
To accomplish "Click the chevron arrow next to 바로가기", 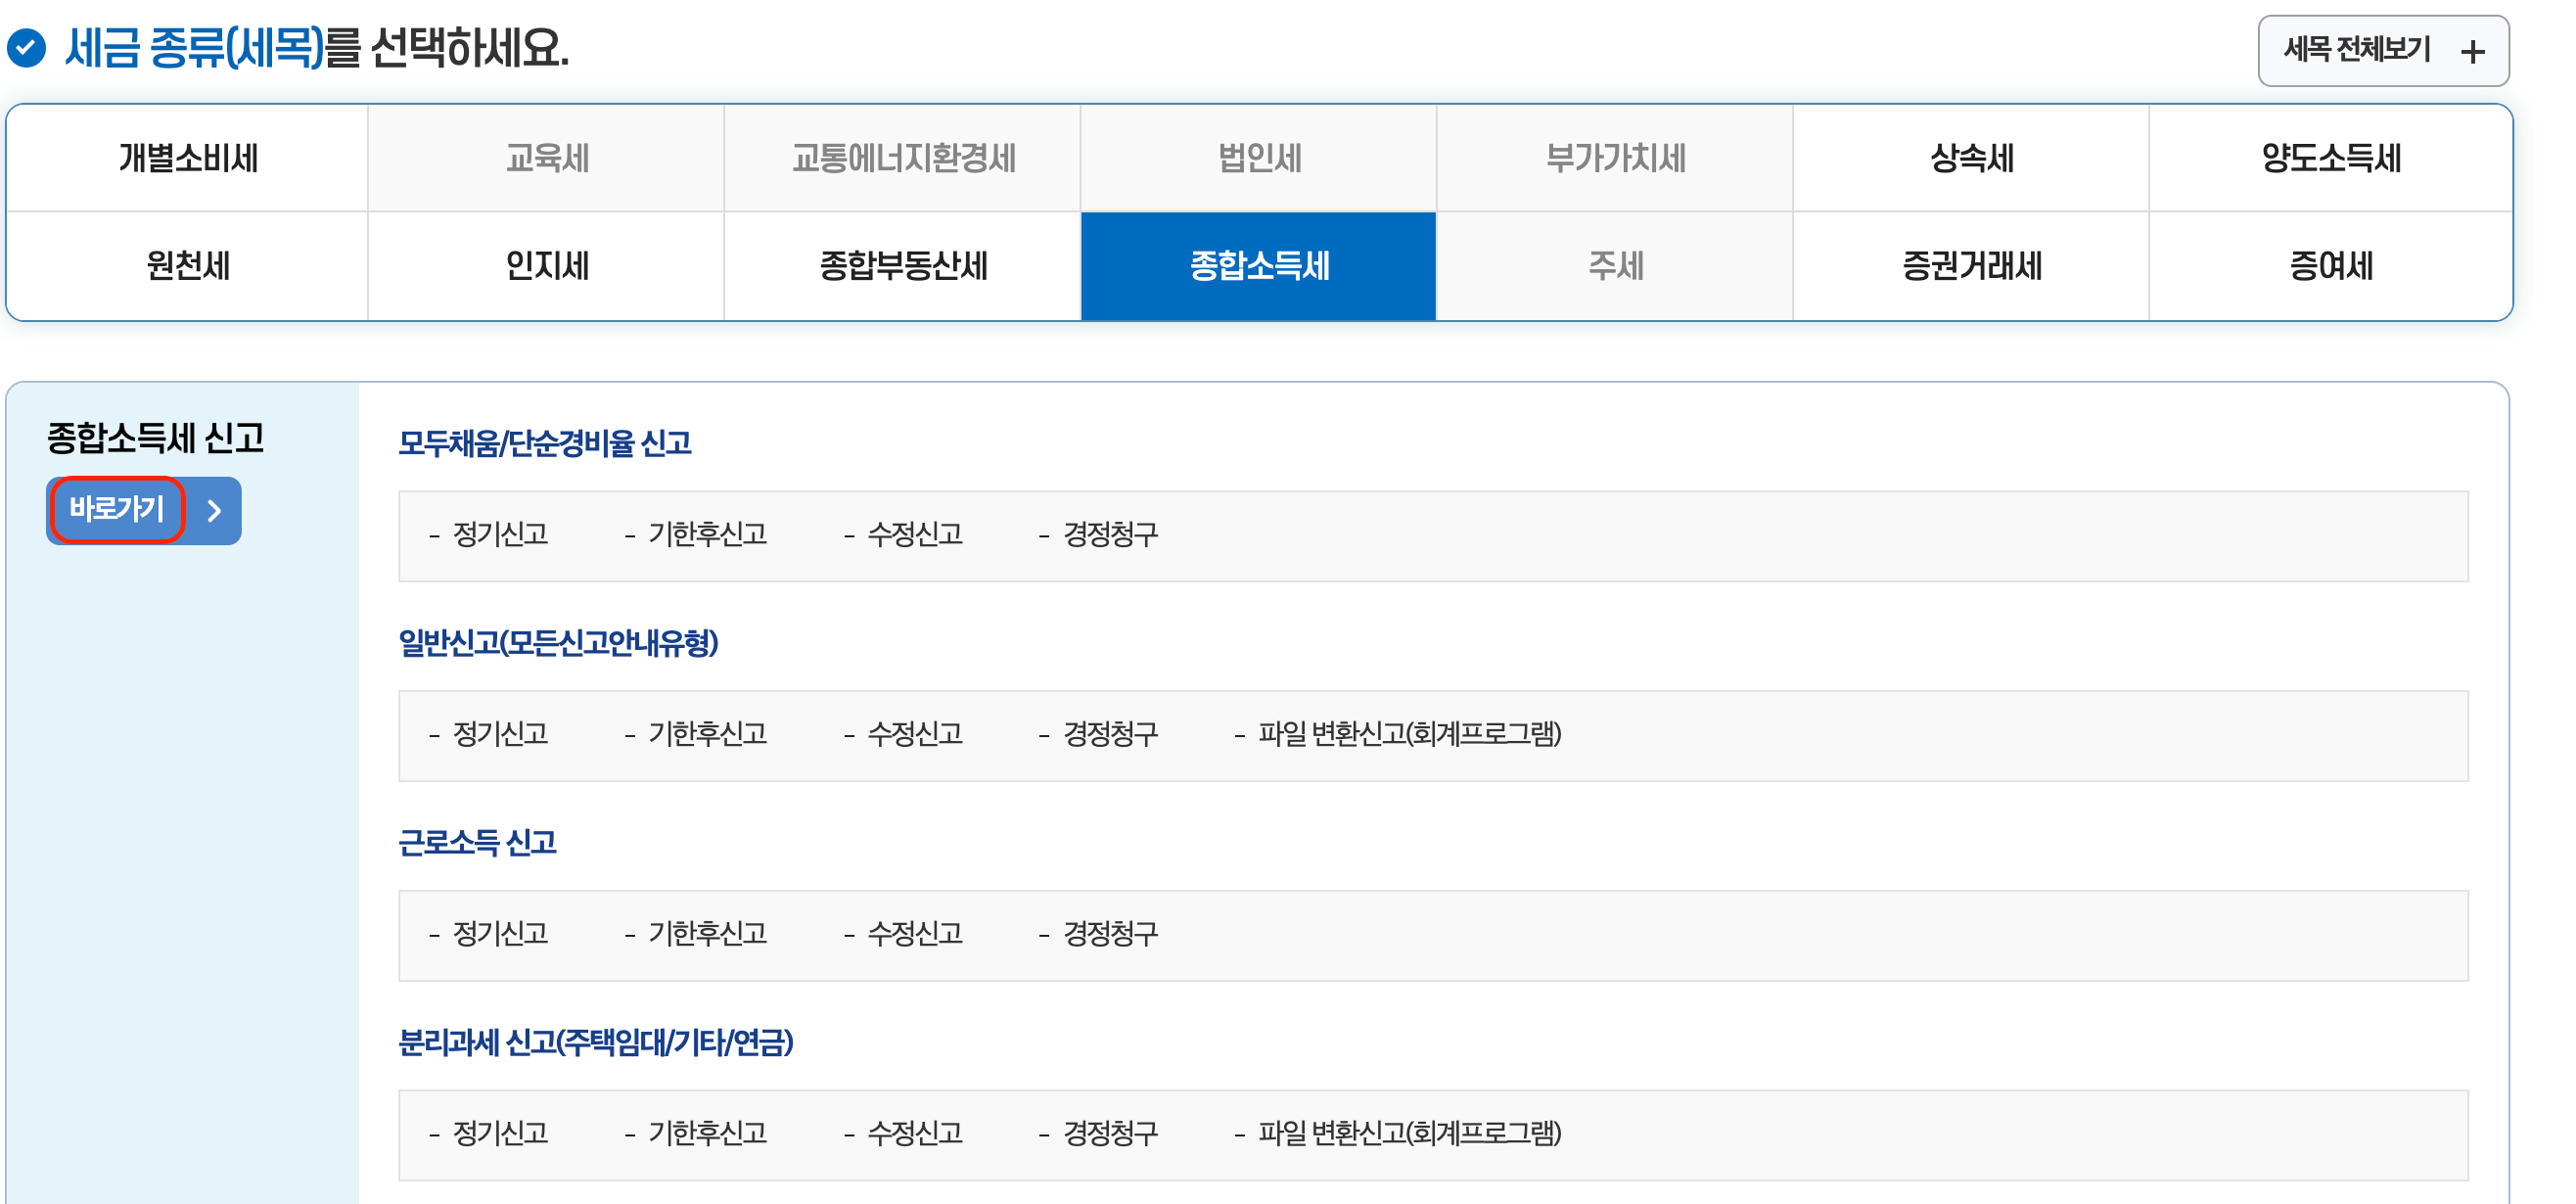I will click(x=214, y=511).
